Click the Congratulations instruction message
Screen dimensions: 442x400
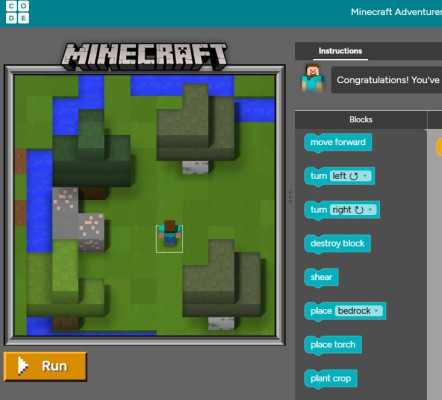click(x=387, y=80)
